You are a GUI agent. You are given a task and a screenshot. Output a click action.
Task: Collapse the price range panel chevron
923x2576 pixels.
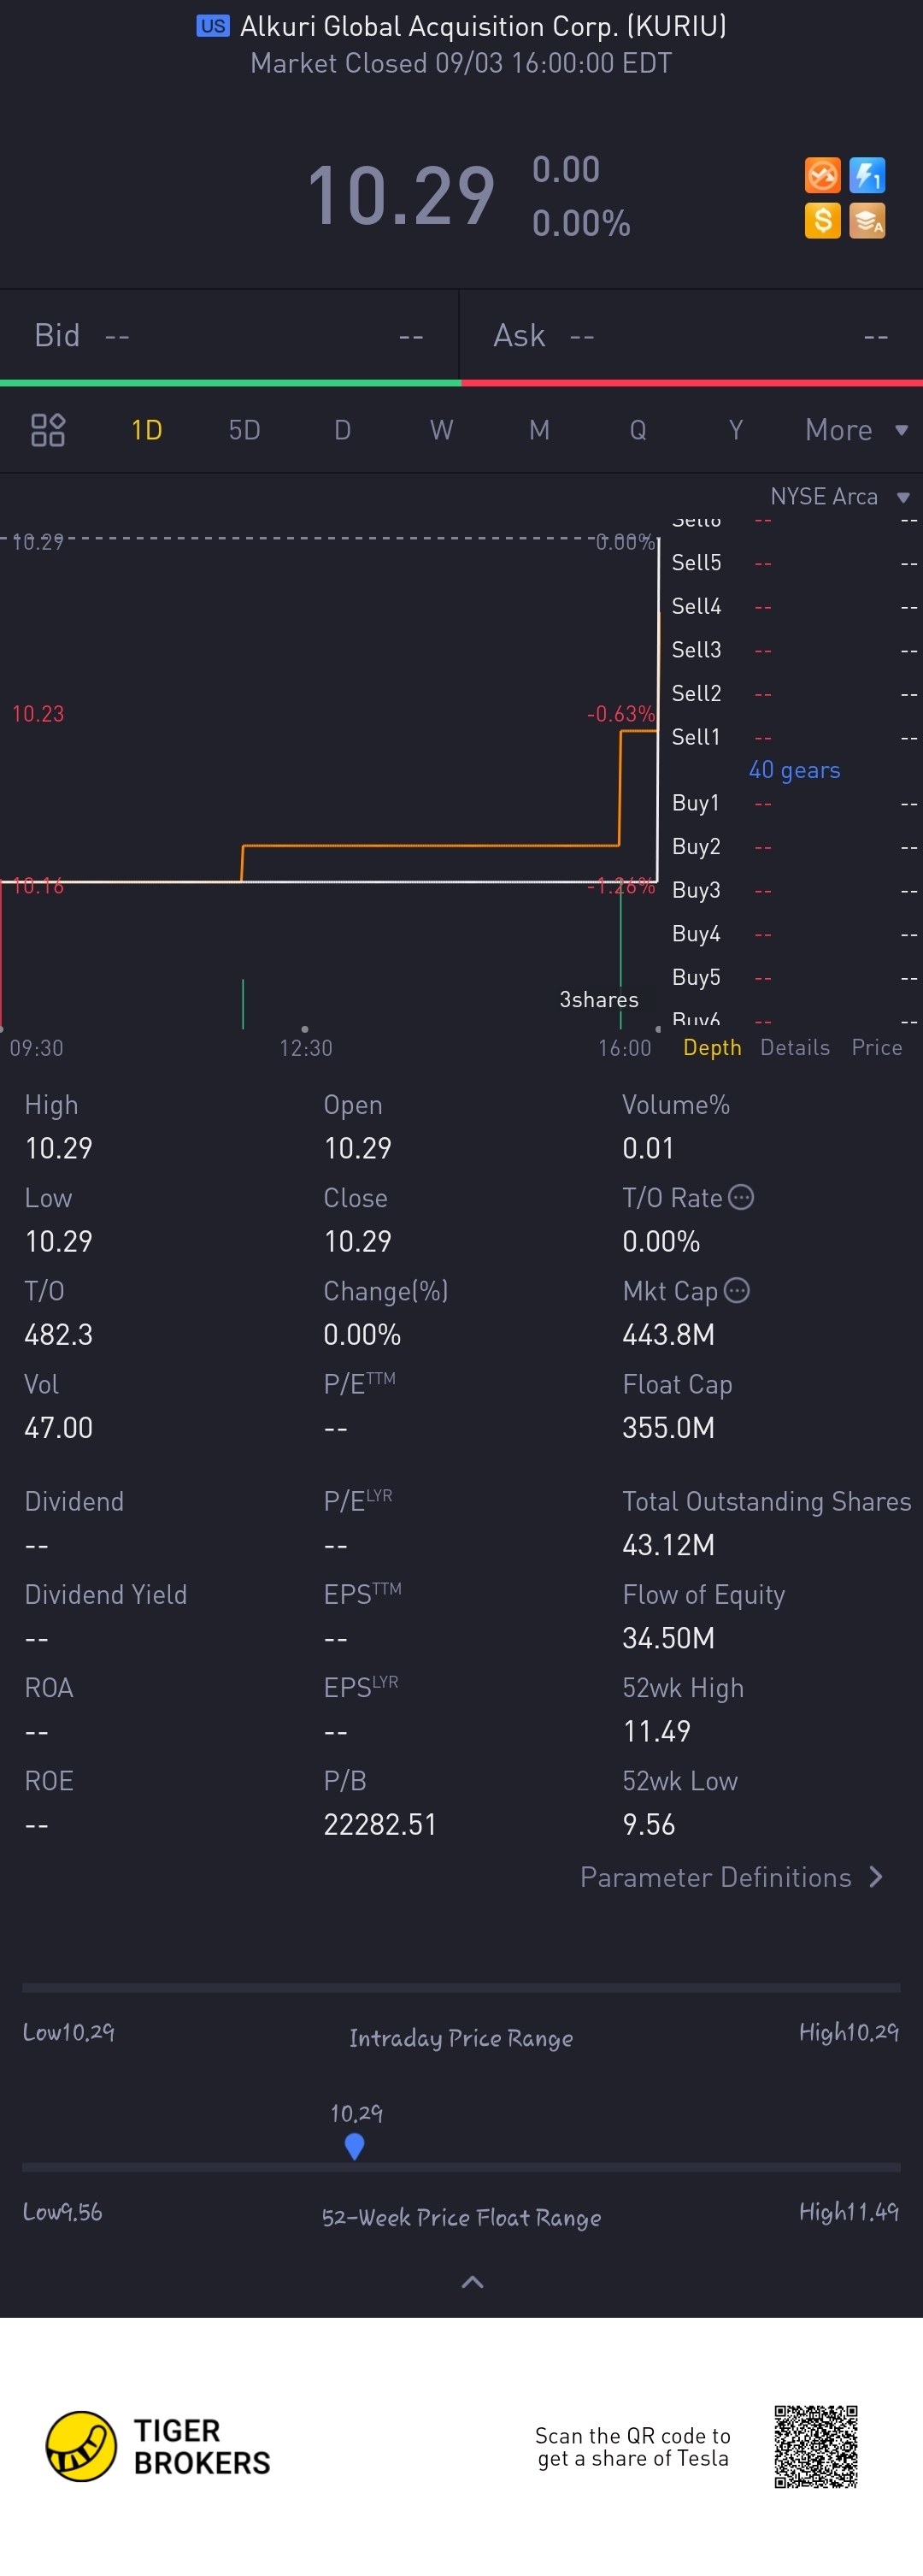(x=472, y=2282)
